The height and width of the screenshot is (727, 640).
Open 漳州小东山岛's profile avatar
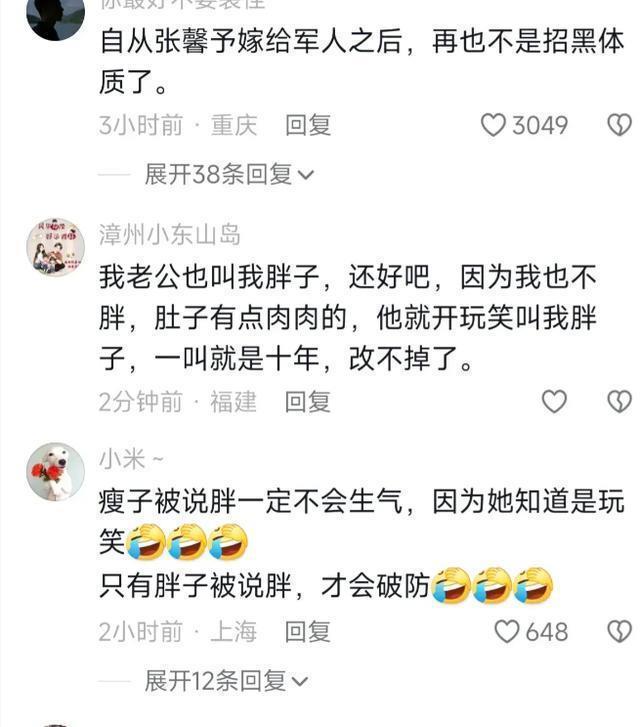click(x=56, y=247)
